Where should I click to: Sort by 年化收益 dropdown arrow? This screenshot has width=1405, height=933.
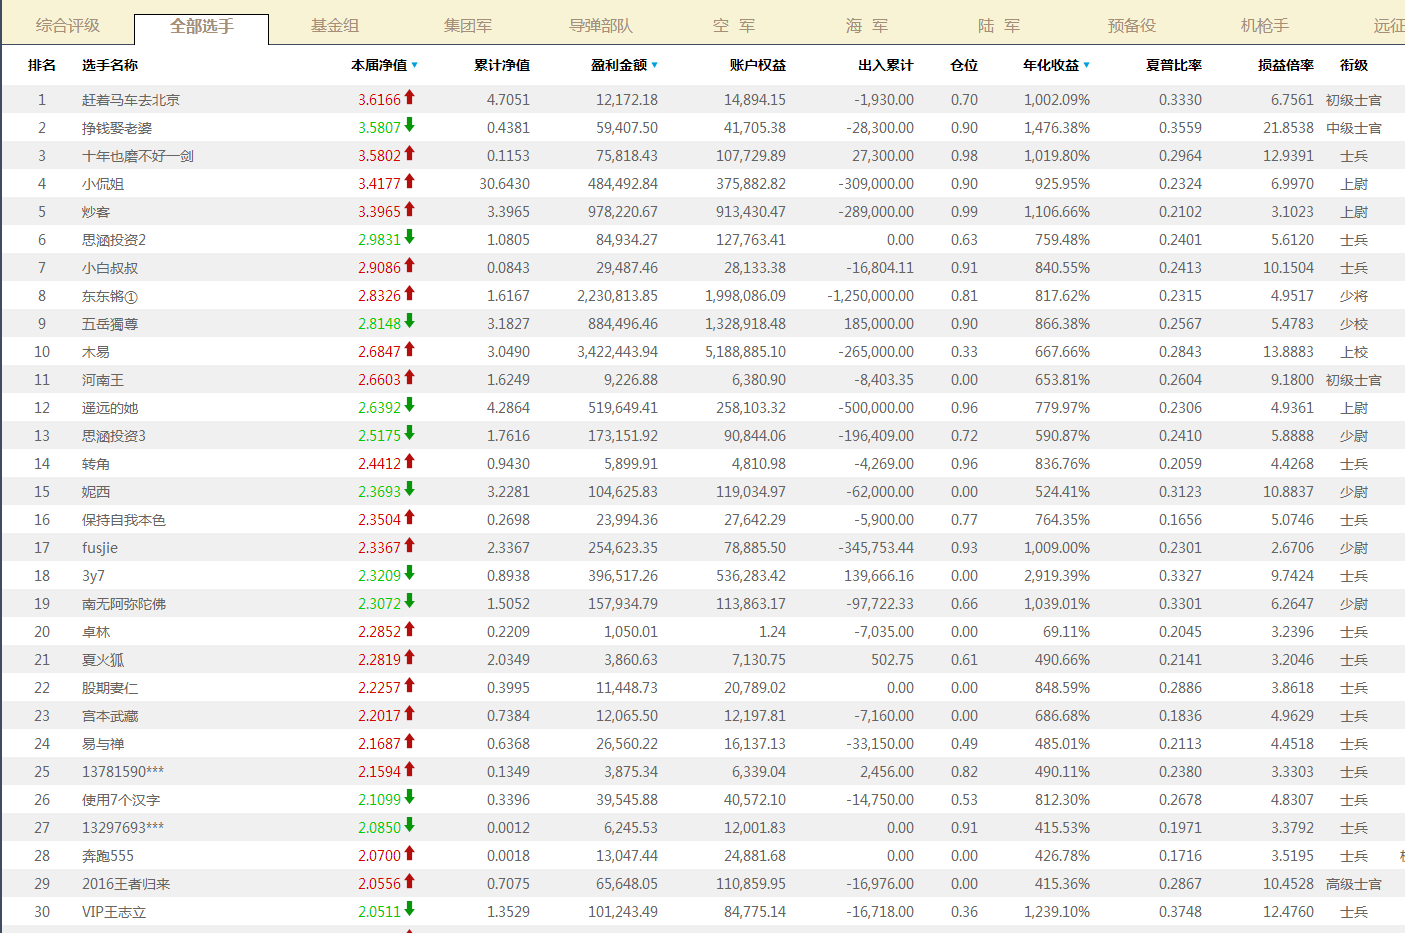pos(1086,65)
